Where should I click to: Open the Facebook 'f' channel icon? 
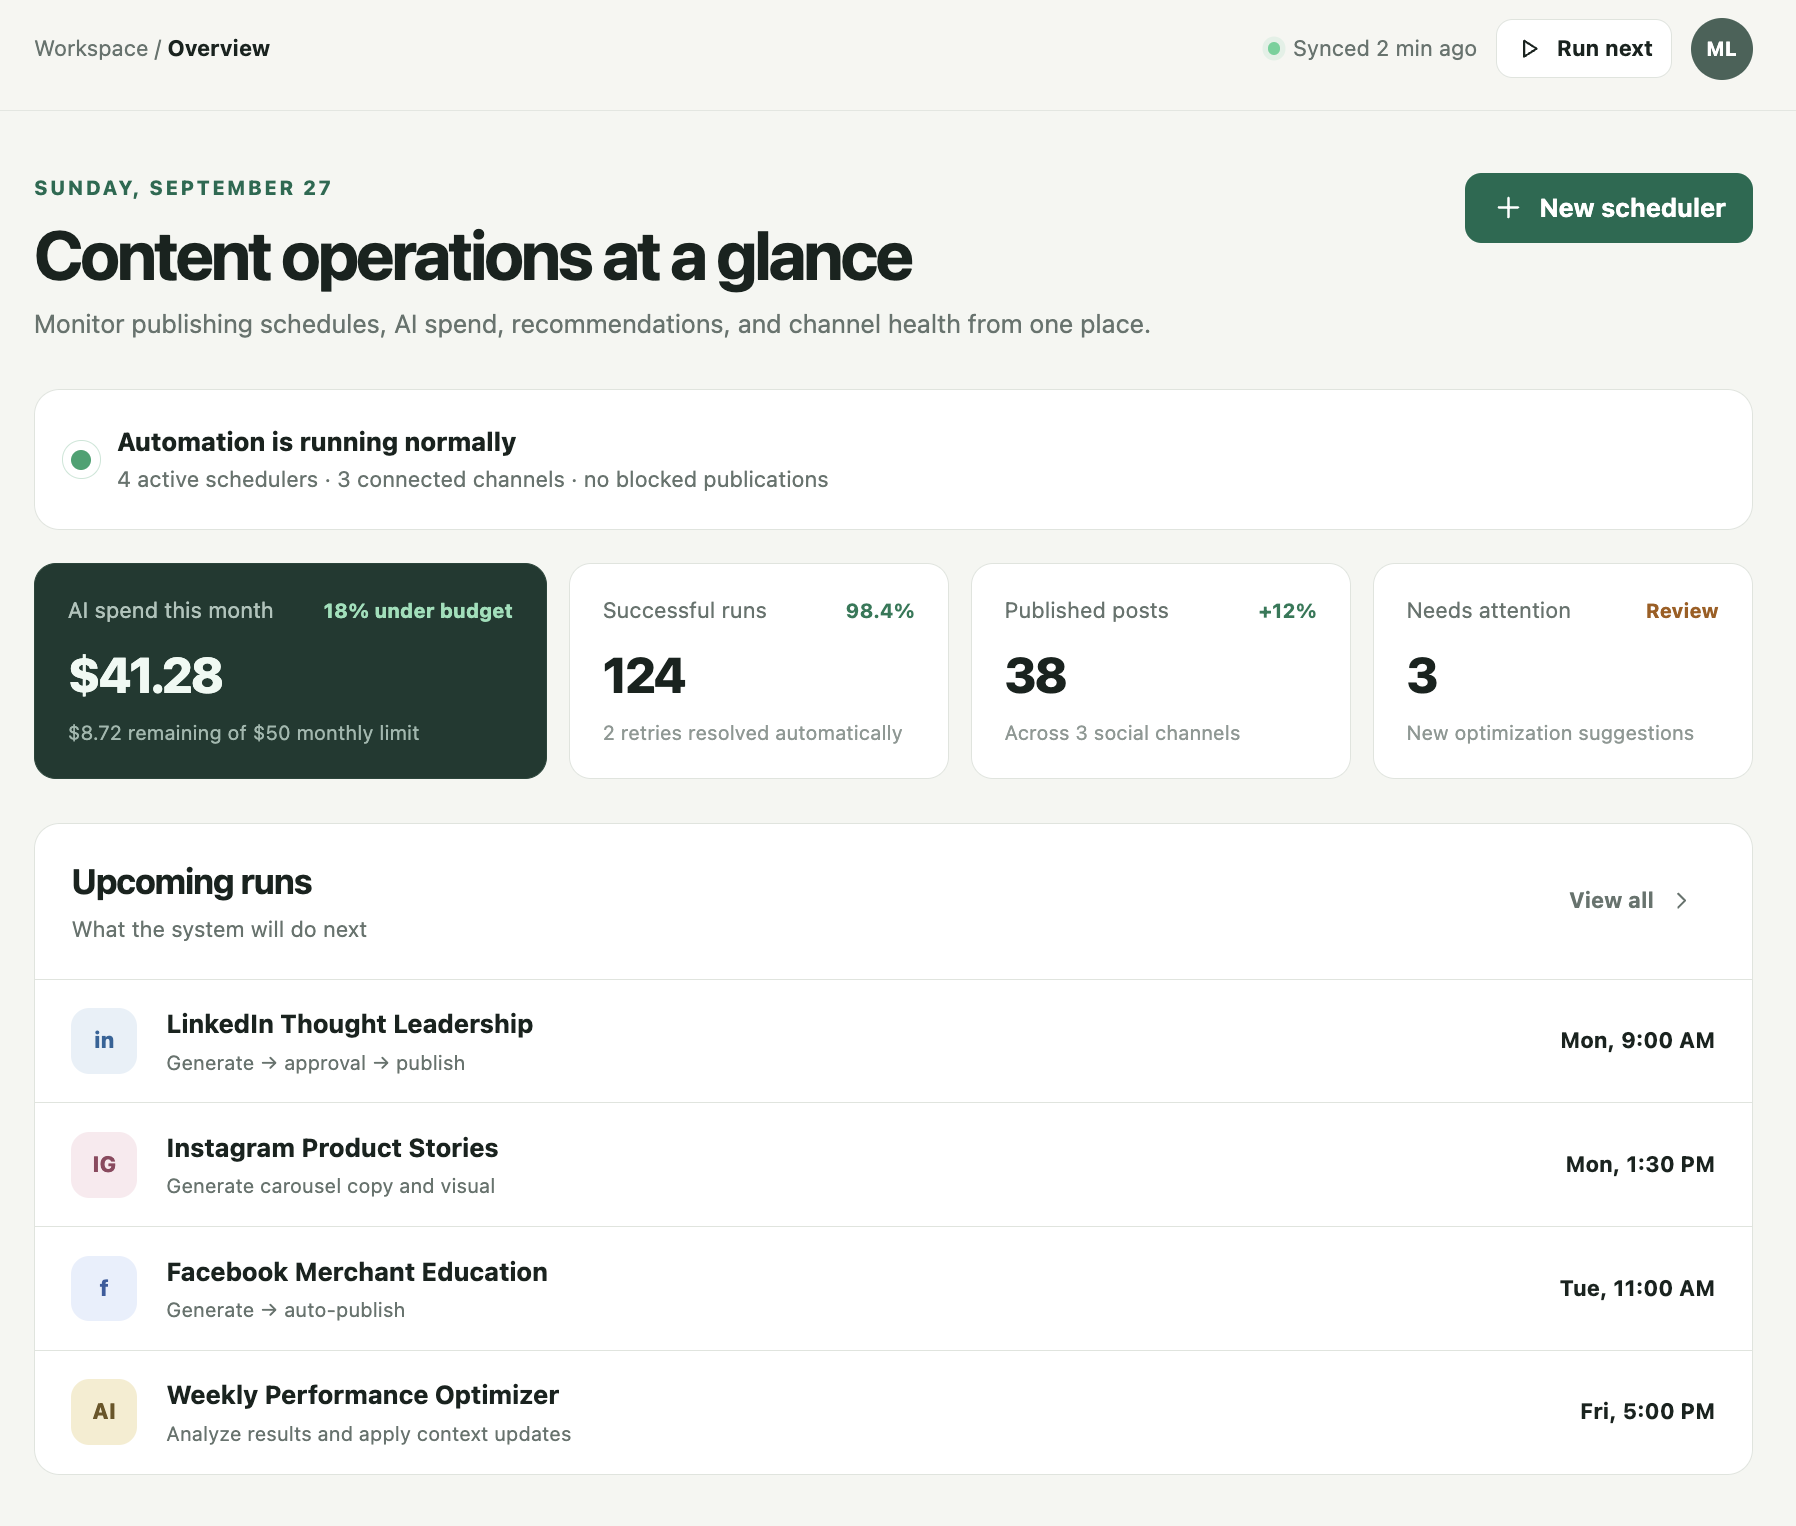[x=104, y=1289]
